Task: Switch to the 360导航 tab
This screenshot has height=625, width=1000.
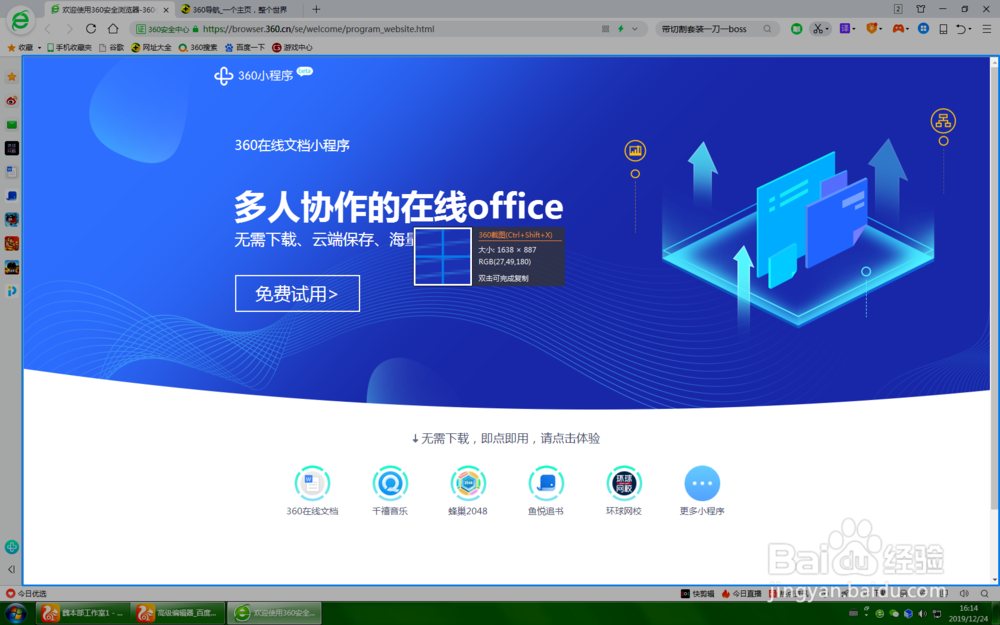Action: [240, 10]
